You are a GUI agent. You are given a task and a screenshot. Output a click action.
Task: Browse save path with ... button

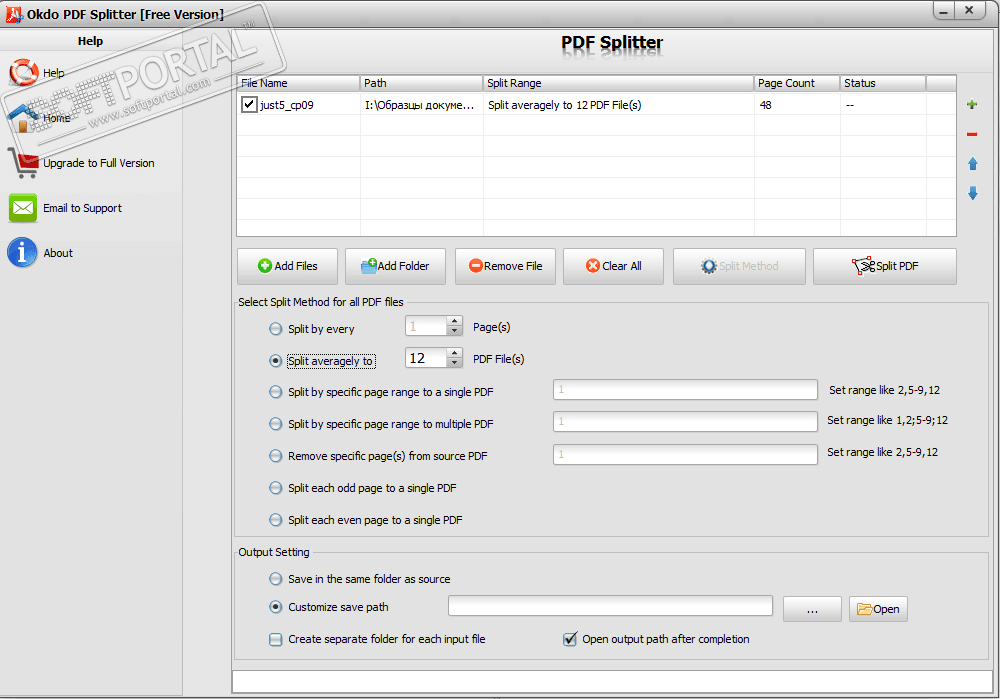[x=812, y=609]
